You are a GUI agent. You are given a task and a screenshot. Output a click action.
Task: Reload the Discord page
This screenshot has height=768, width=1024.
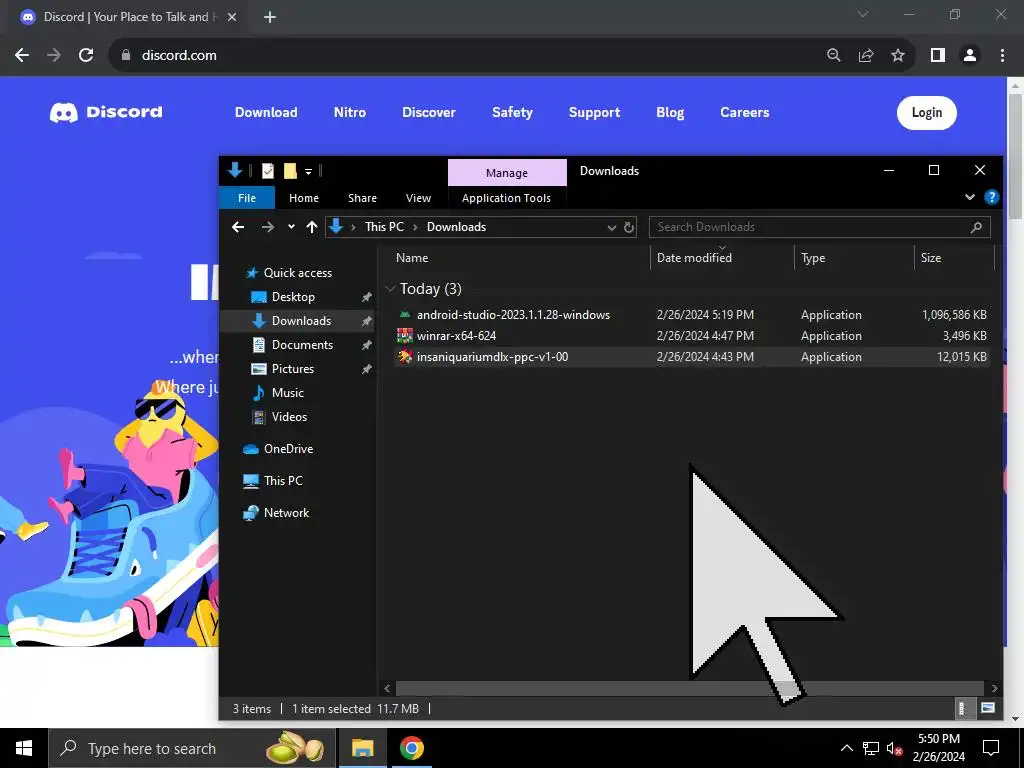click(x=86, y=56)
